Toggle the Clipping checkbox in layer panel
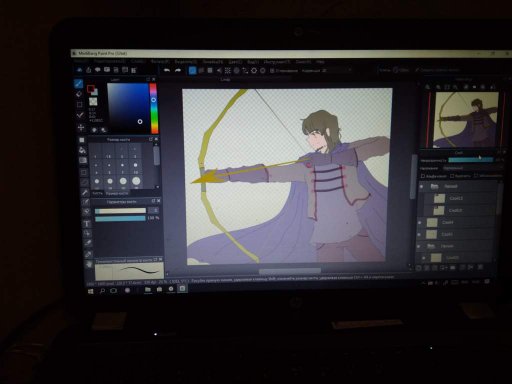Screen dimensions: 512x384 pos(452,176)
